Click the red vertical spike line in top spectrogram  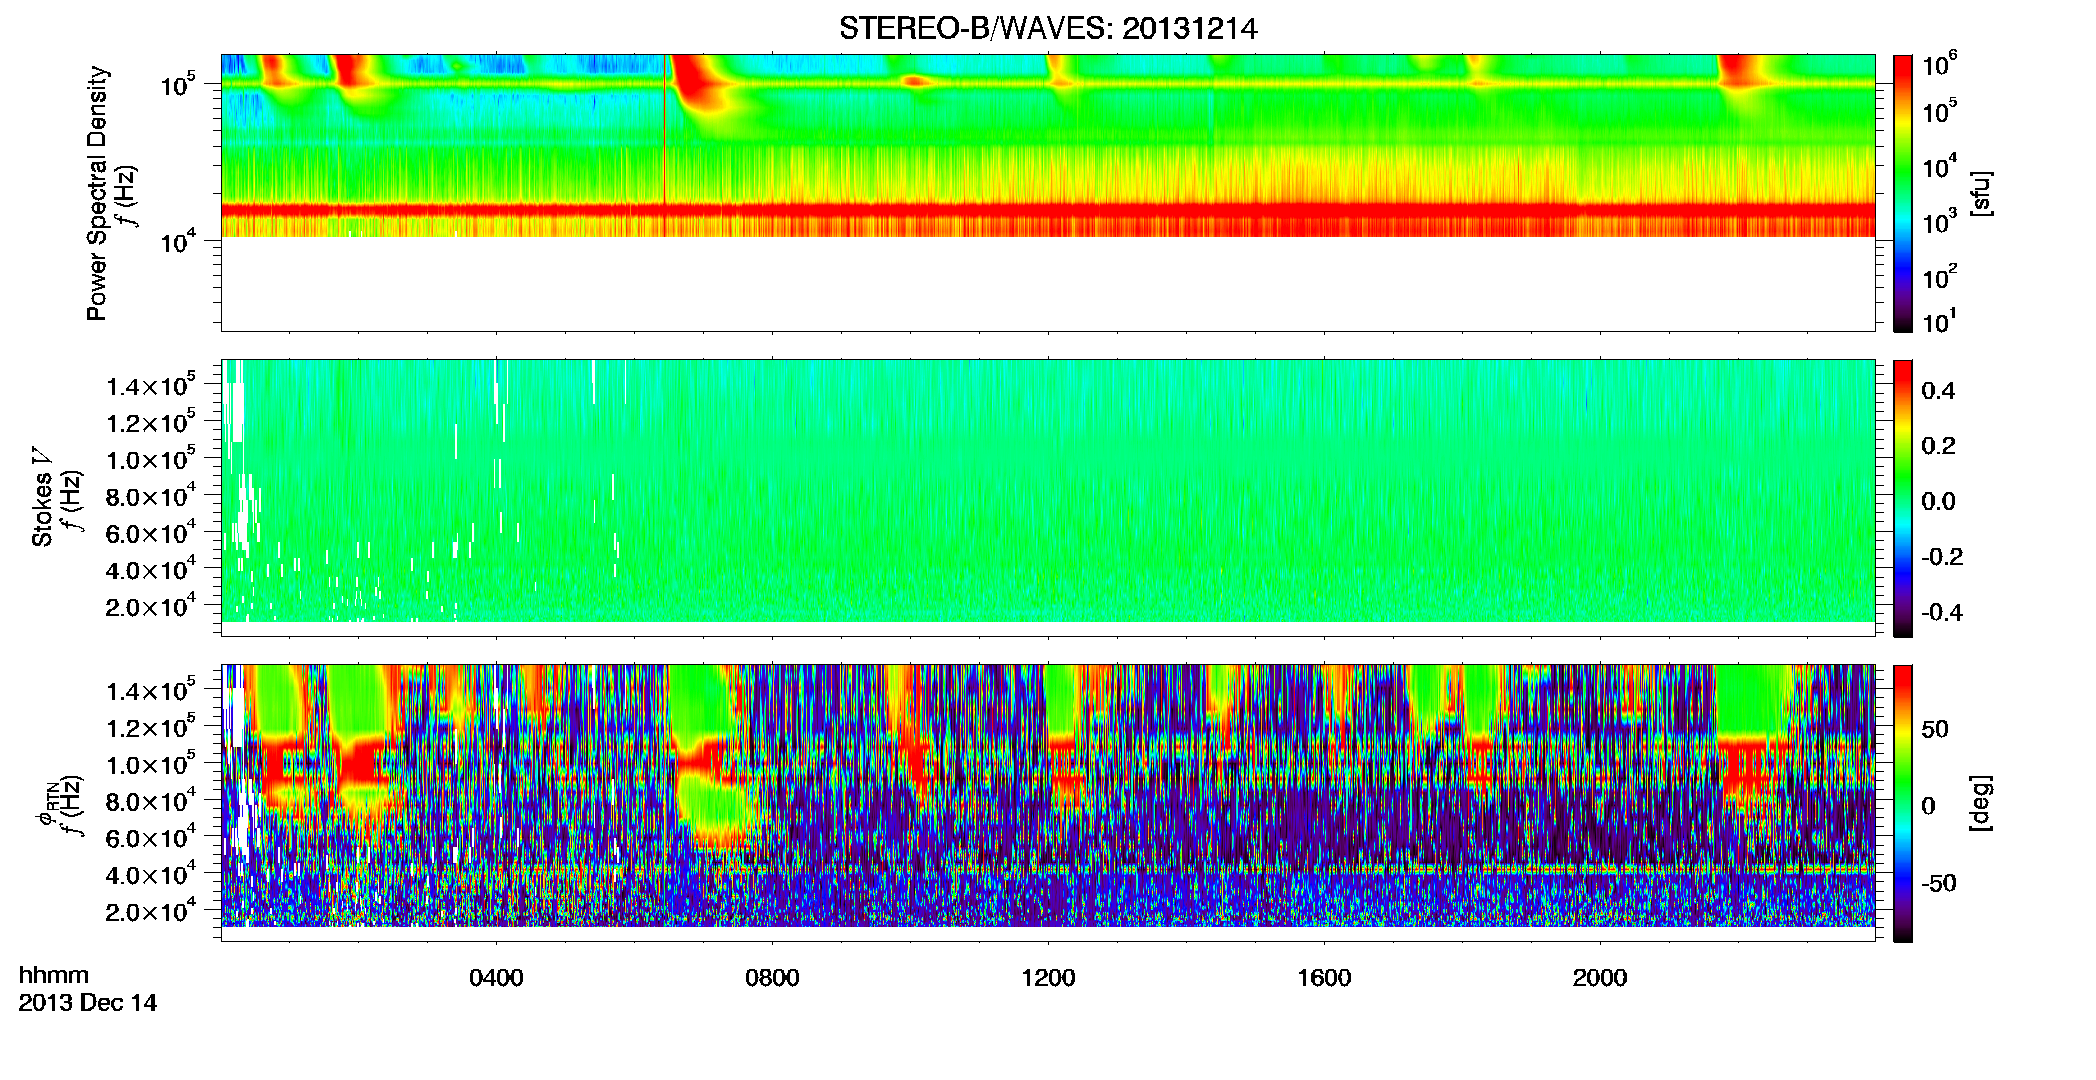(x=664, y=145)
